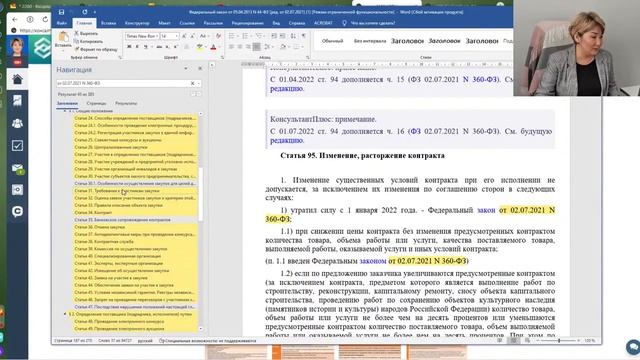The image size is (640, 360).
Task: Select the Без интервала style
Action: (x=370, y=41)
